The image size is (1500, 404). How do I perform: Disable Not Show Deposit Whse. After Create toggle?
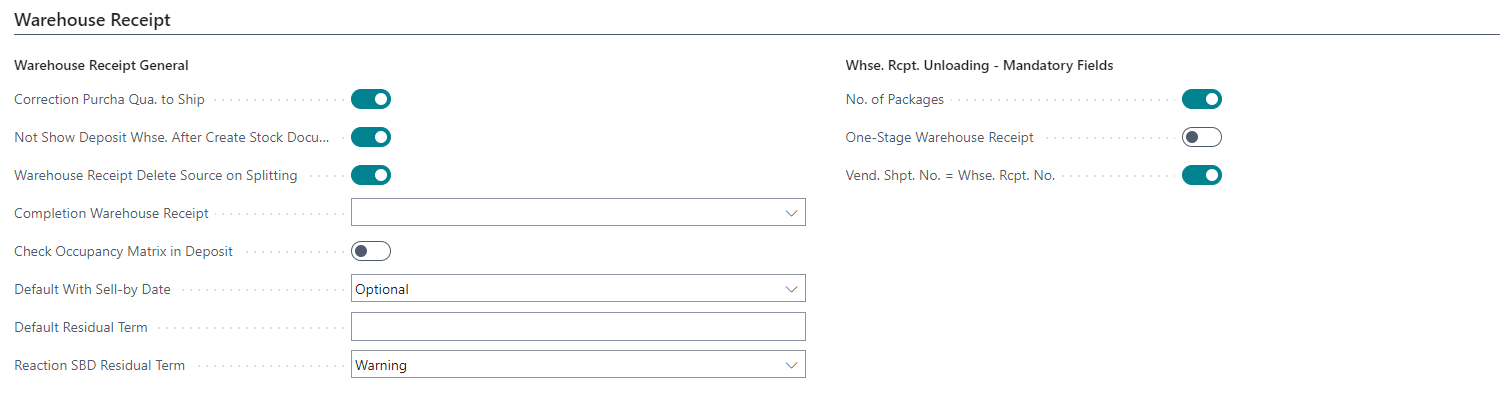[x=370, y=137]
